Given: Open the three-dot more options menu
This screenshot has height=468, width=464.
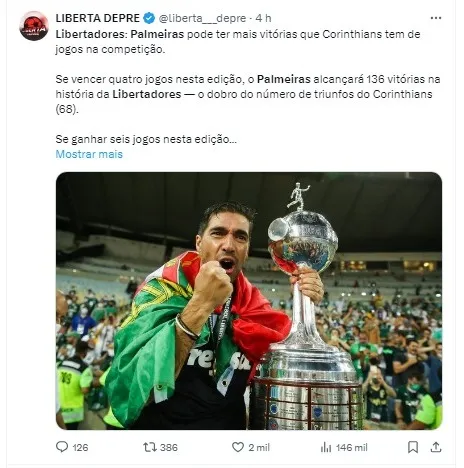Looking at the screenshot, I should (436, 18).
